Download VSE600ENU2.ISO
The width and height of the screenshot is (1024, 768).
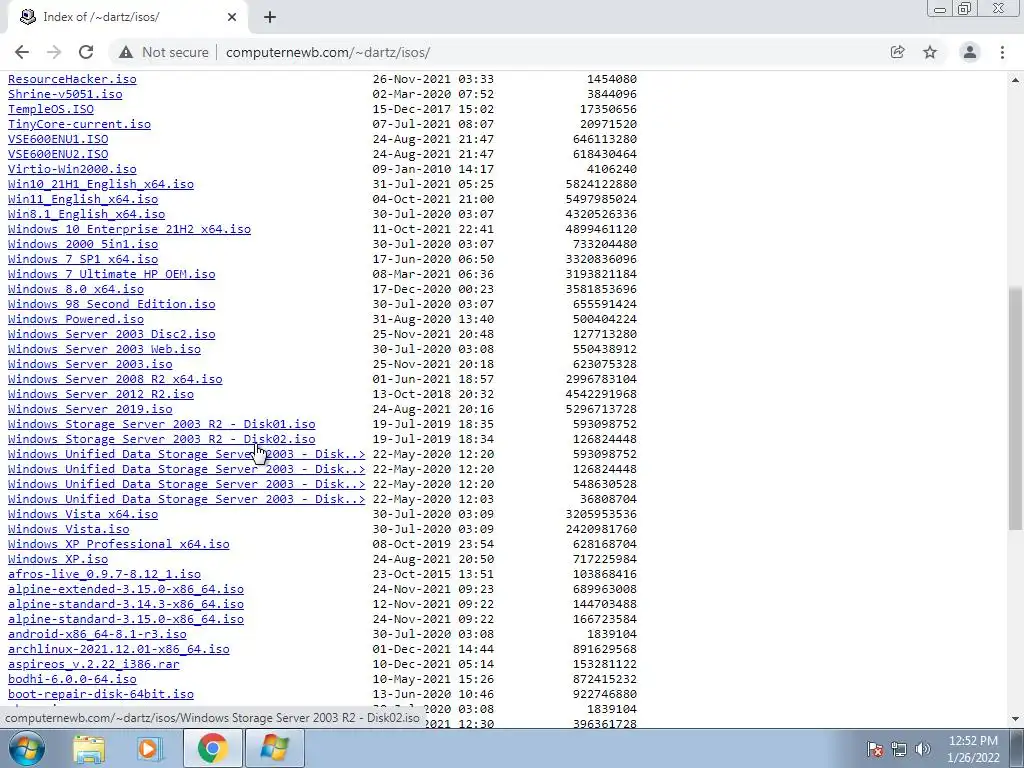coord(57,154)
